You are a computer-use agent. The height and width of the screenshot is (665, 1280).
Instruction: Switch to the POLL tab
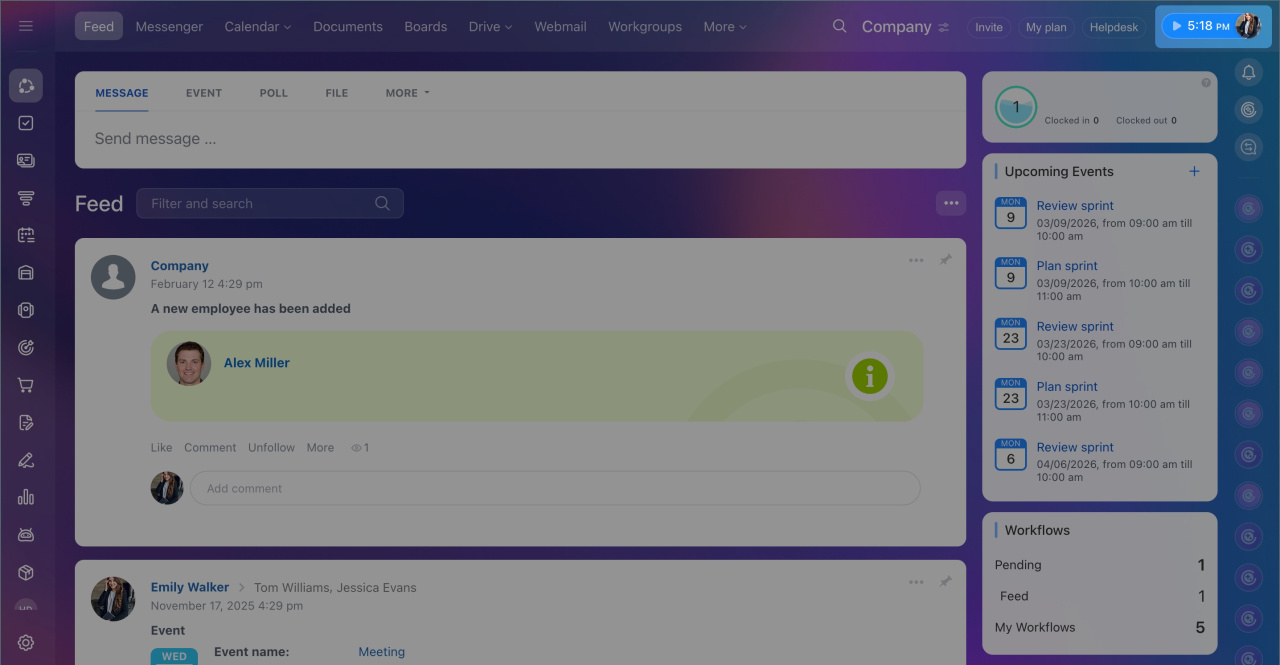pyautogui.click(x=273, y=93)
